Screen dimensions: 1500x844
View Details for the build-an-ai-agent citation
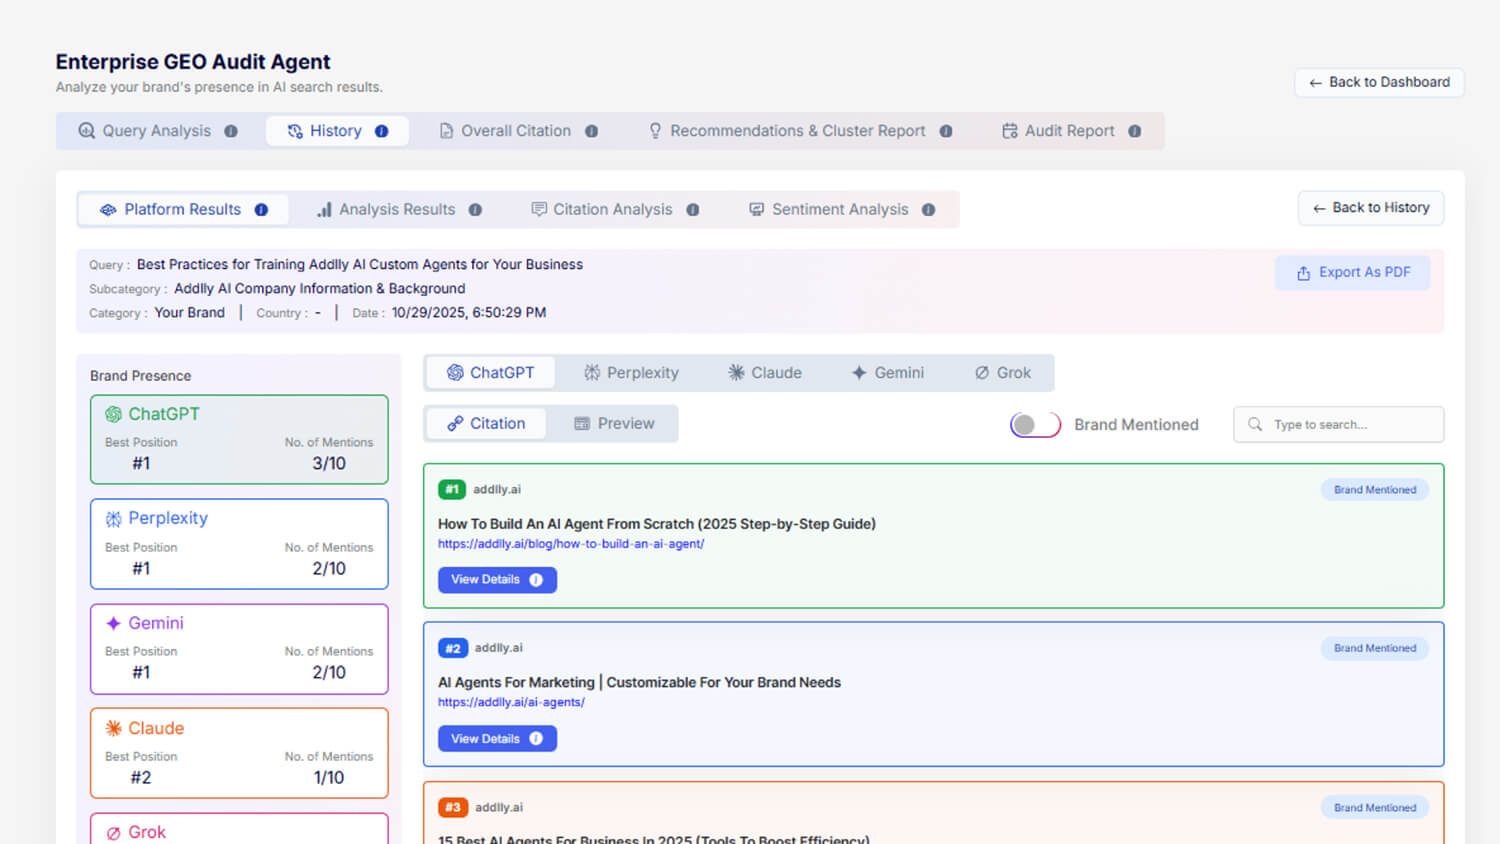pyautogui.click(x=497, y=580)
